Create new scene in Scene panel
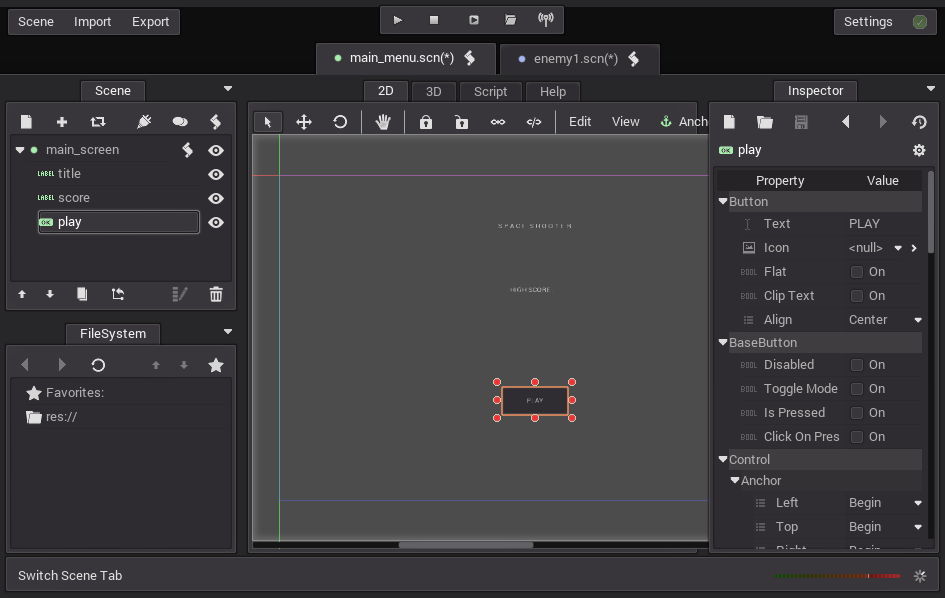This screenshot has height=598, width=945. [26, 122]
